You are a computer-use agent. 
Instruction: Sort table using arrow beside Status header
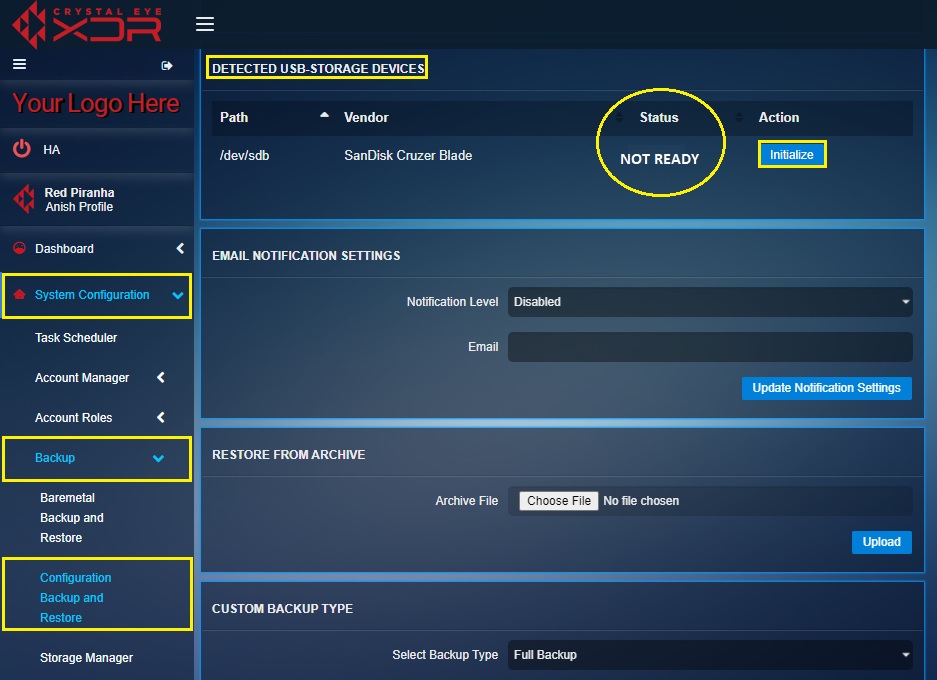tap(620, 117)
